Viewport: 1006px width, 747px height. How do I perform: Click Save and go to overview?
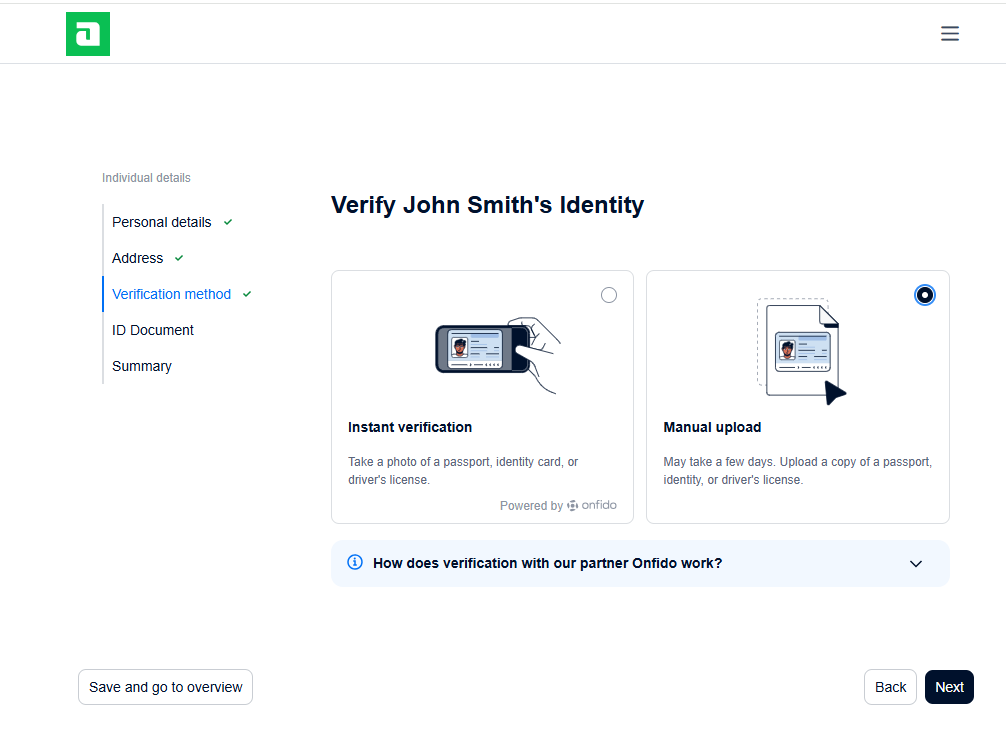click(x=166, y=687)
